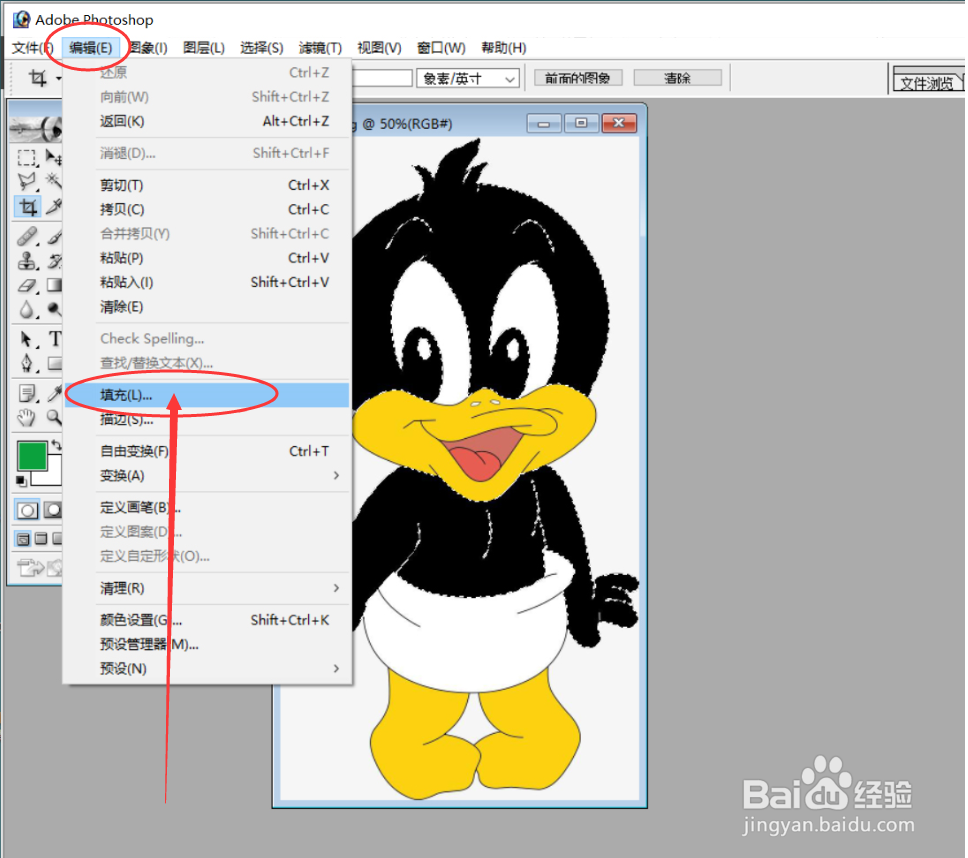Select the Eraser tool
The width and height of the screenshot is (968, 858).
point(27,285)
